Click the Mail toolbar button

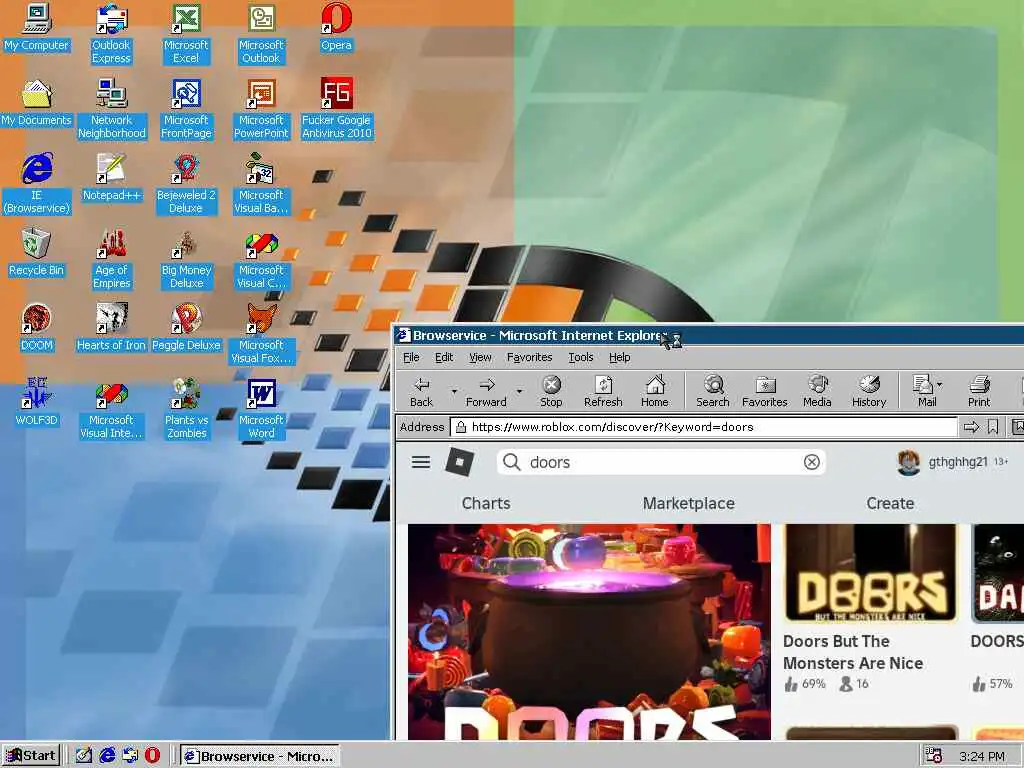tap(925, 392)
